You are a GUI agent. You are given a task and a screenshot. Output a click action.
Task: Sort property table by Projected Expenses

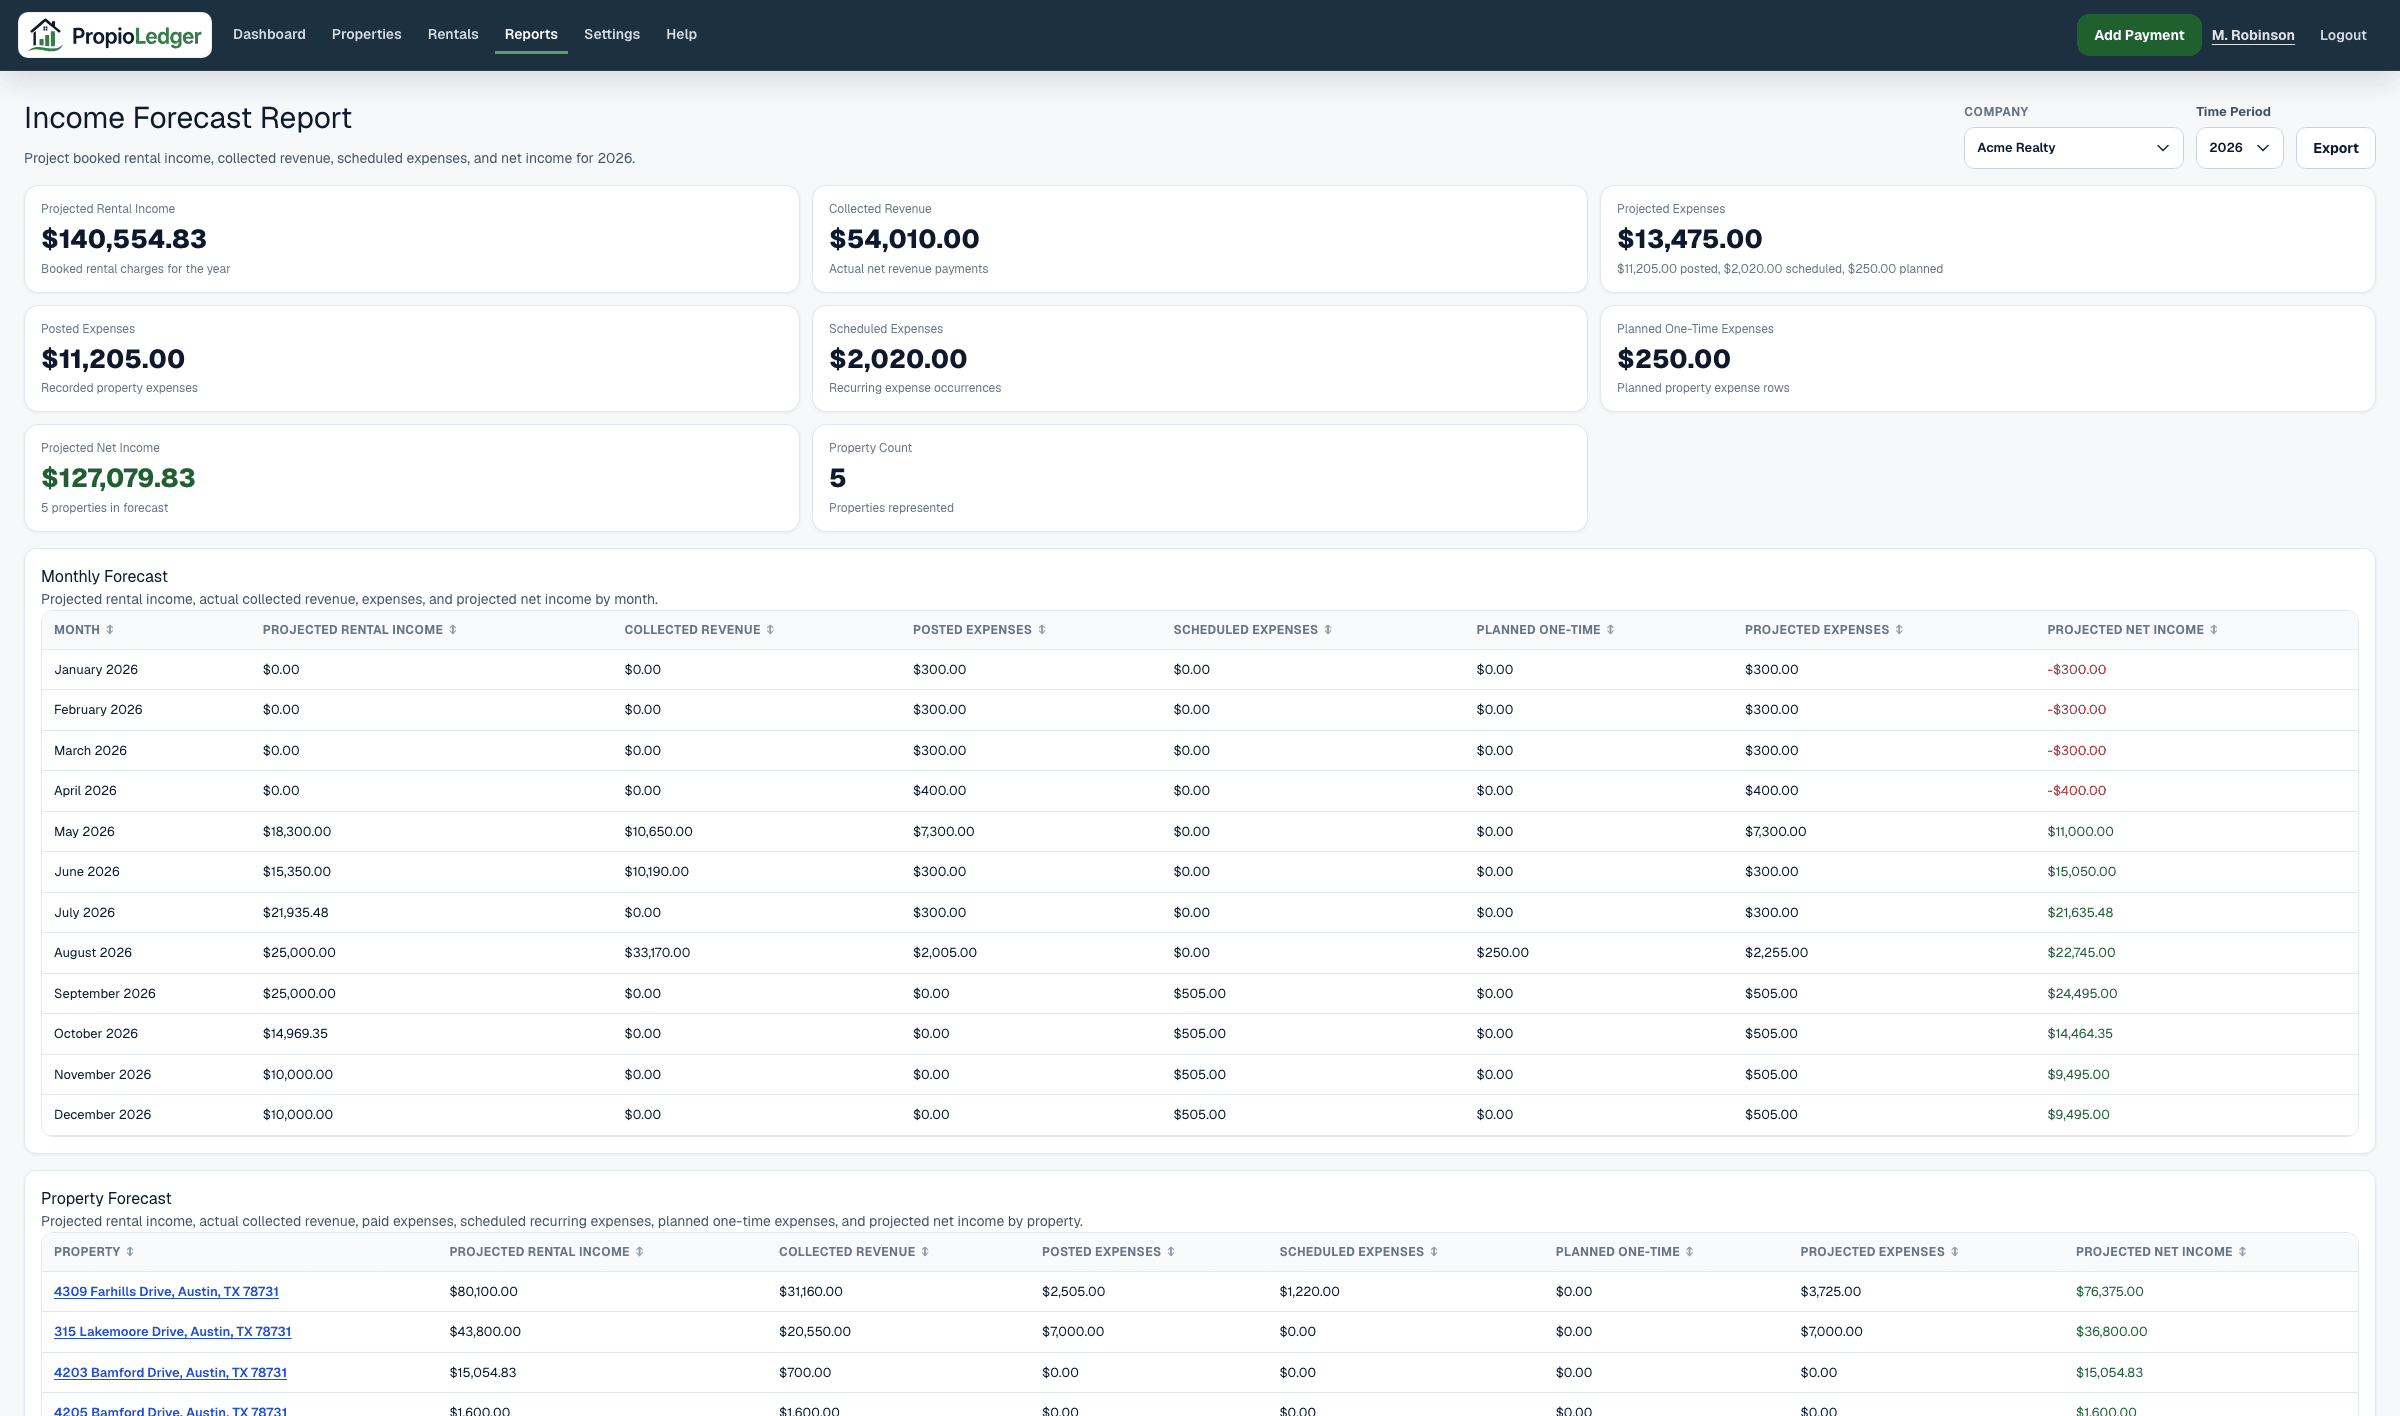(x=1879, y=1252)
